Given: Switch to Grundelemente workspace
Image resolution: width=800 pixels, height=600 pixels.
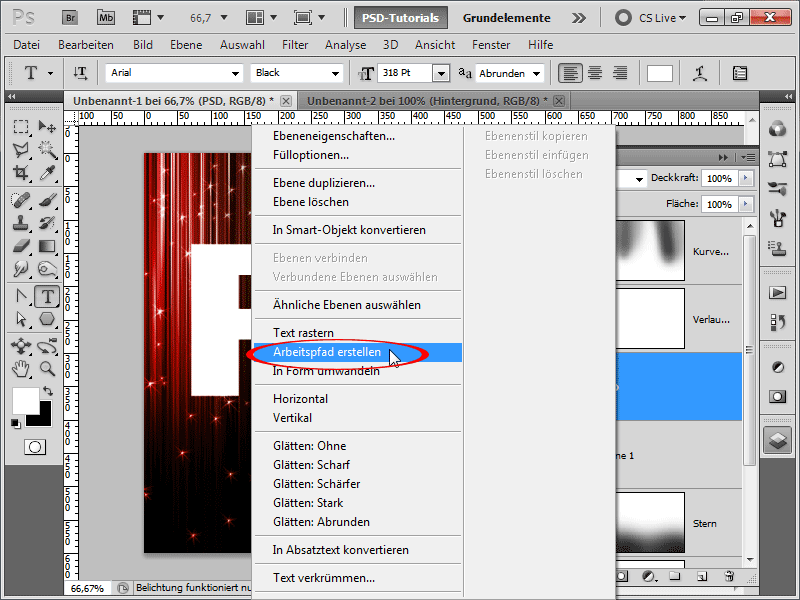Looking at the screenshot, I should tap(506, 18).
